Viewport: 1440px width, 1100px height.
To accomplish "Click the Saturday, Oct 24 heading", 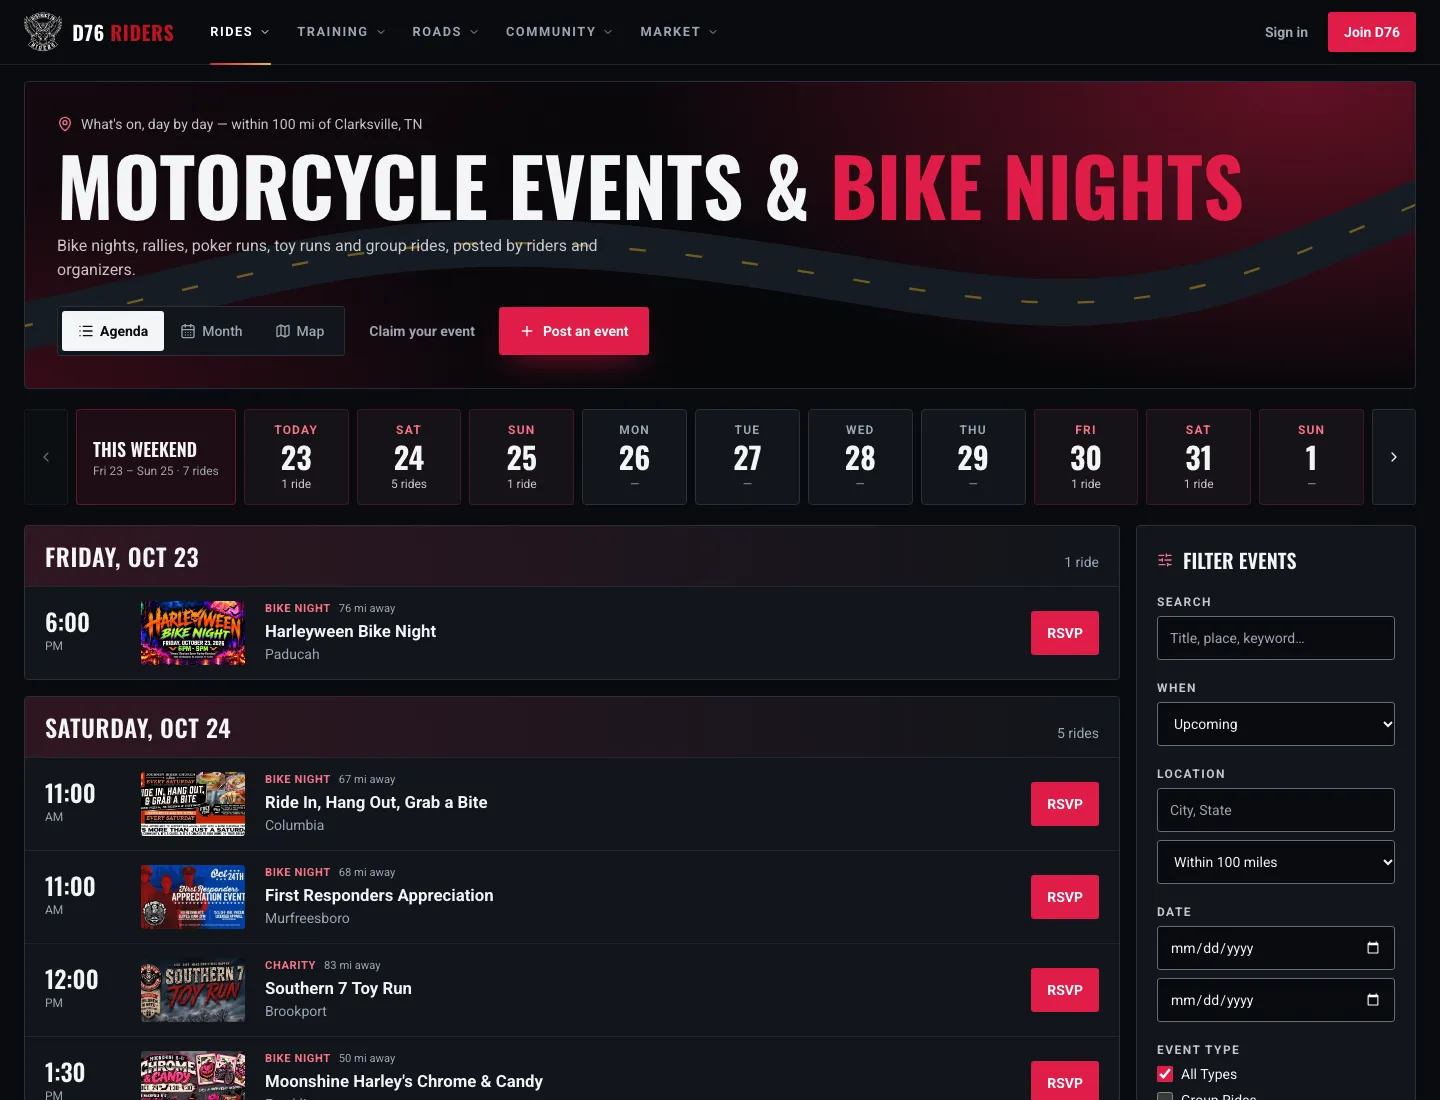I will 138,728.
